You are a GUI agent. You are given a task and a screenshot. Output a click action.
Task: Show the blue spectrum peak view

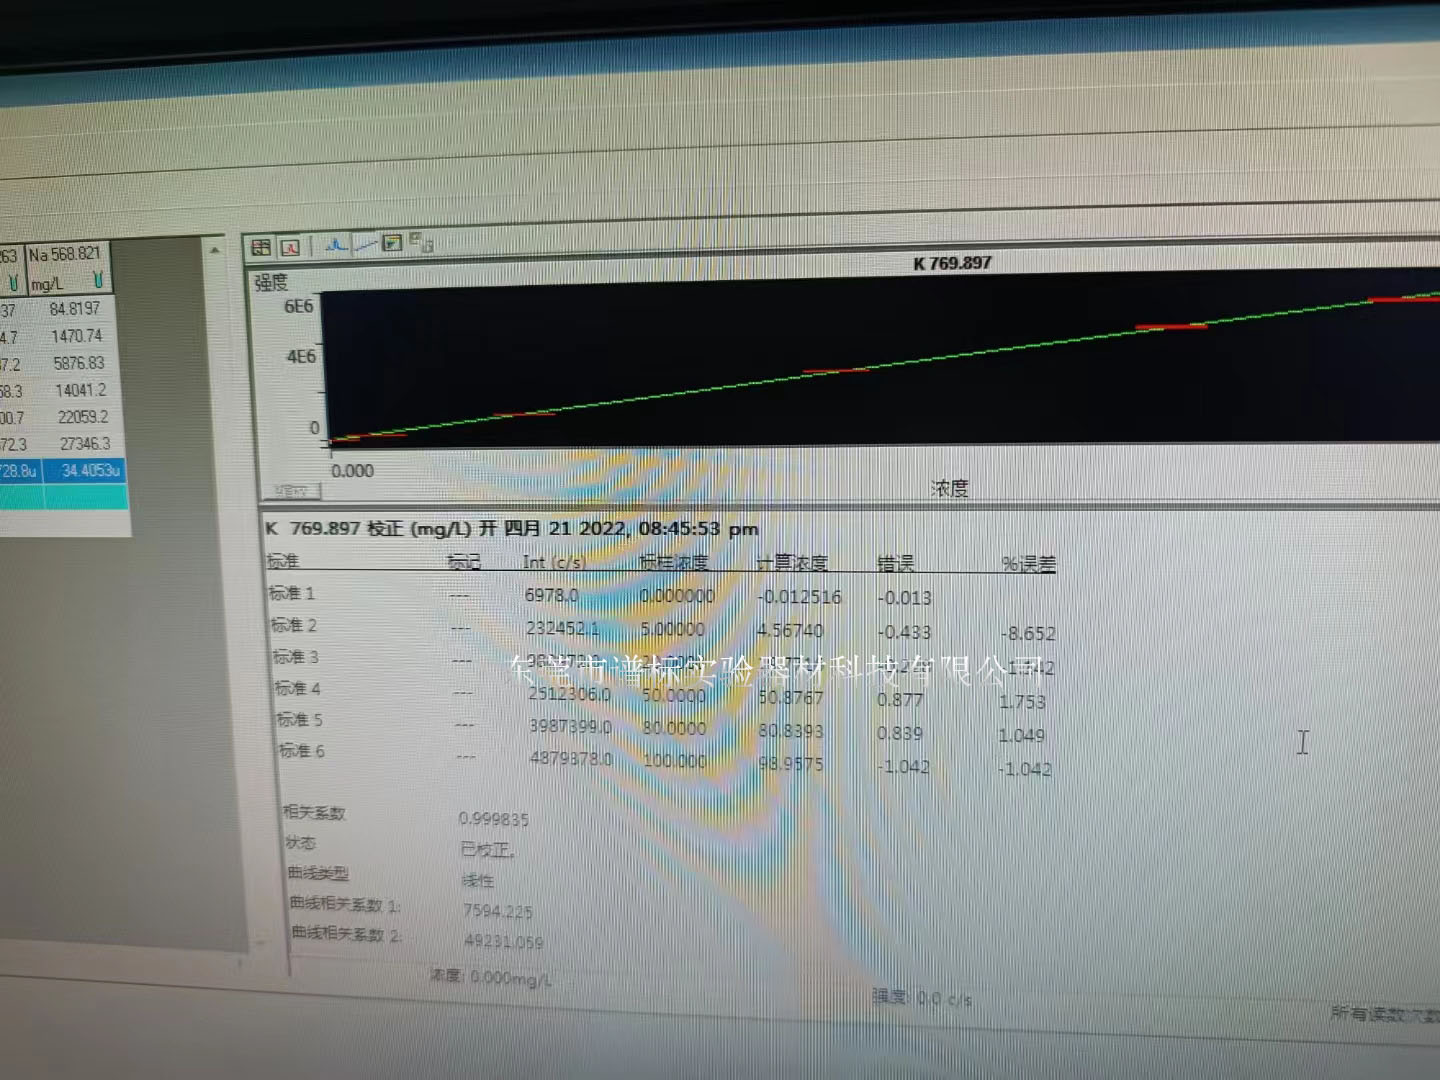coord(336,244)
